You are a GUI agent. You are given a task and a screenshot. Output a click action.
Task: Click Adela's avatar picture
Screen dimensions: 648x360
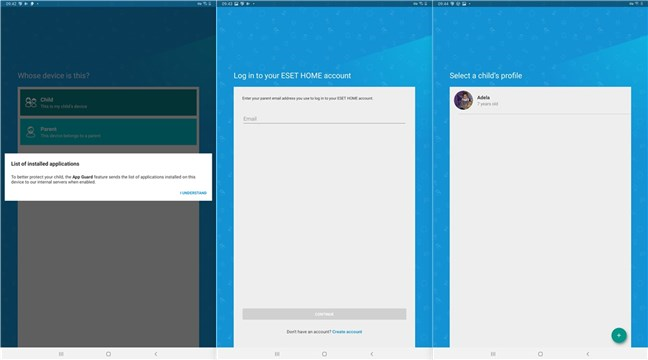pos(463,100)
